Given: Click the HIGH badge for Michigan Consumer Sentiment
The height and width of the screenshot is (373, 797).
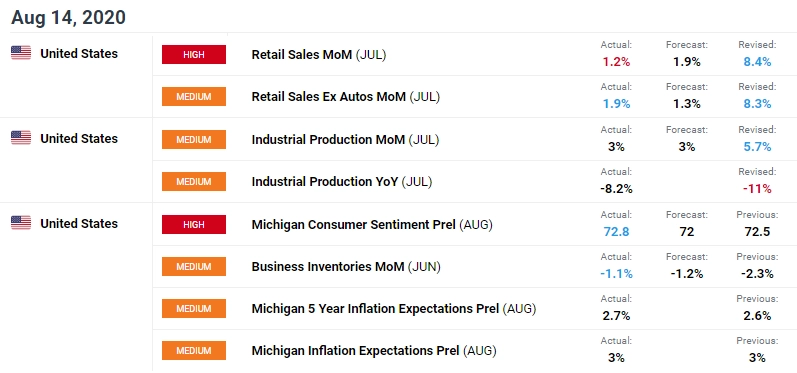Looking at the screenshot, I should 194,224.
